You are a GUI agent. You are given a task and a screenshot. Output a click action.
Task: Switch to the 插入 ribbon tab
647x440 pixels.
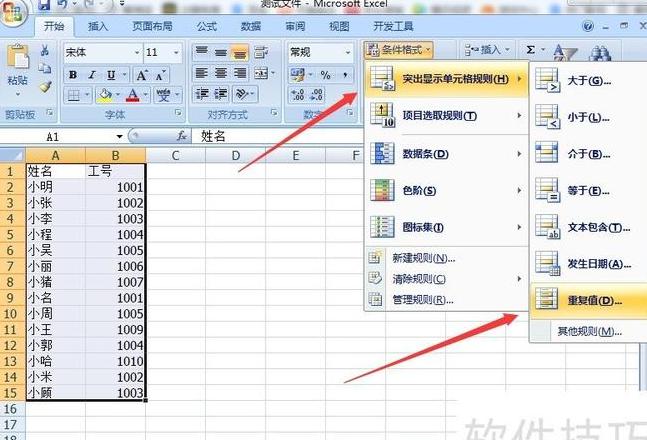click(x=98, y=26)
